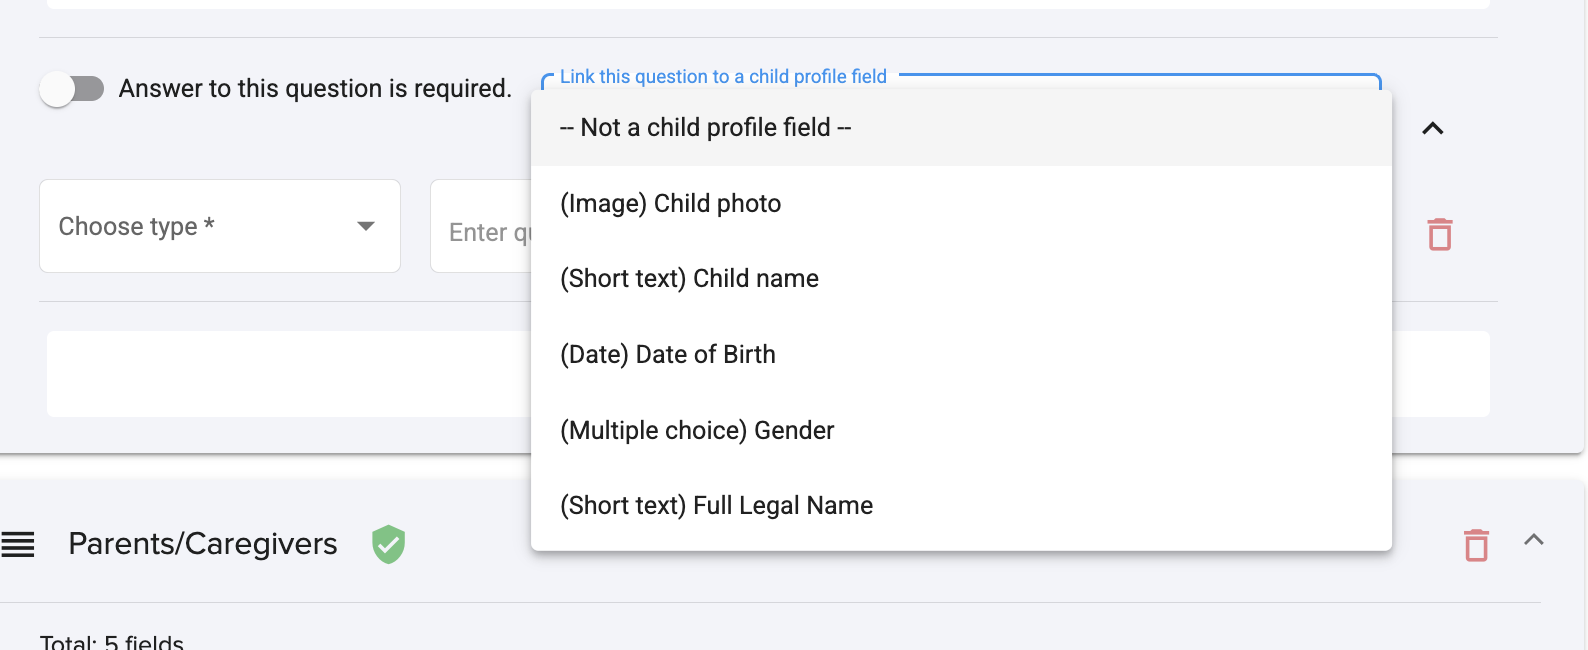Image resolution: width=1588 pixels, height=650 pixels.
Task: Click the Enter question text field
Action: tap(482, 233)
